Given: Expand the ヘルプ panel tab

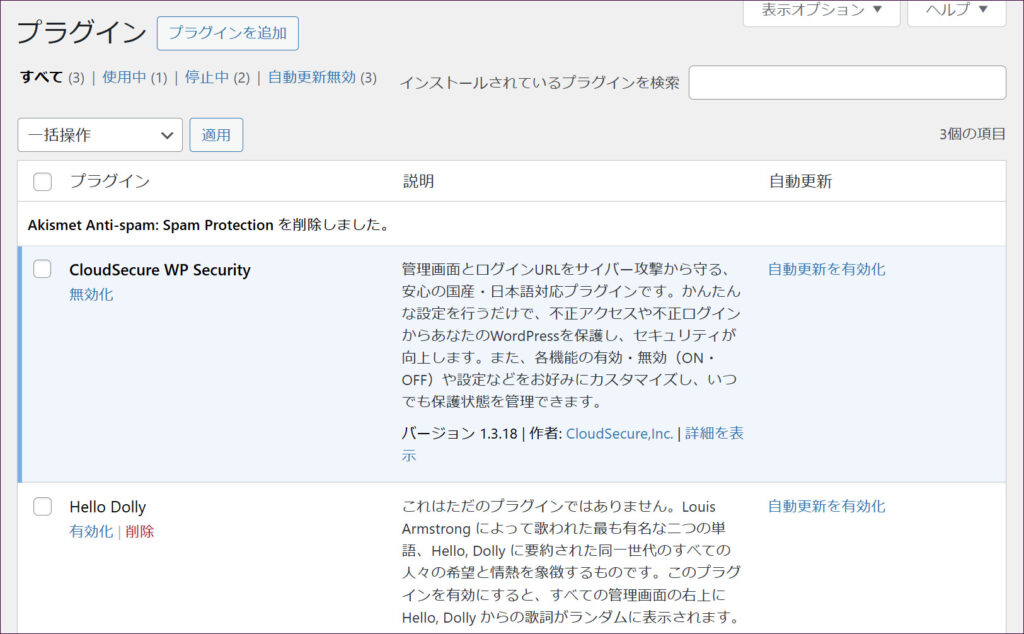Looking at the screenshot, I should [956, 10].
